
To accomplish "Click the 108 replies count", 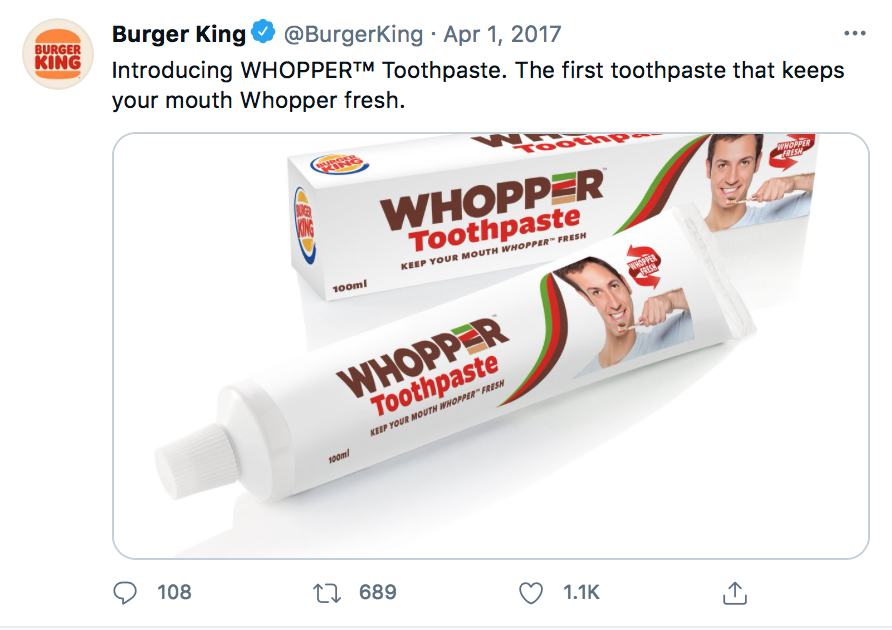I will [x=174, y=593].
